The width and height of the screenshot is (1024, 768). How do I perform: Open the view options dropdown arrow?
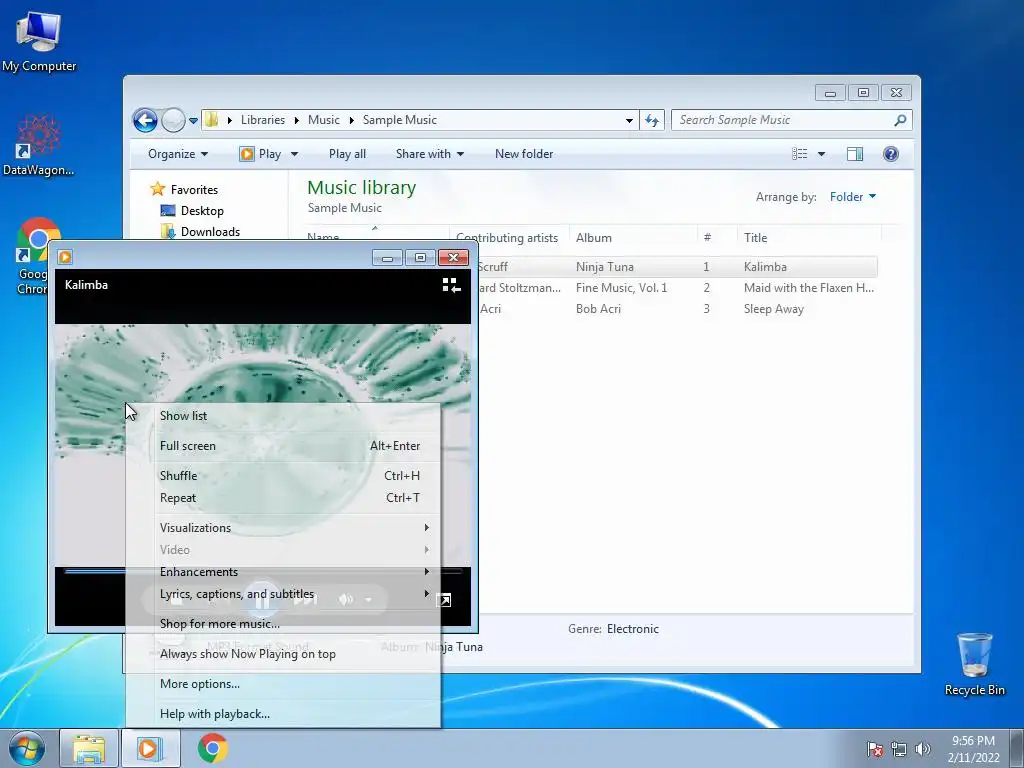coord(822,154)
